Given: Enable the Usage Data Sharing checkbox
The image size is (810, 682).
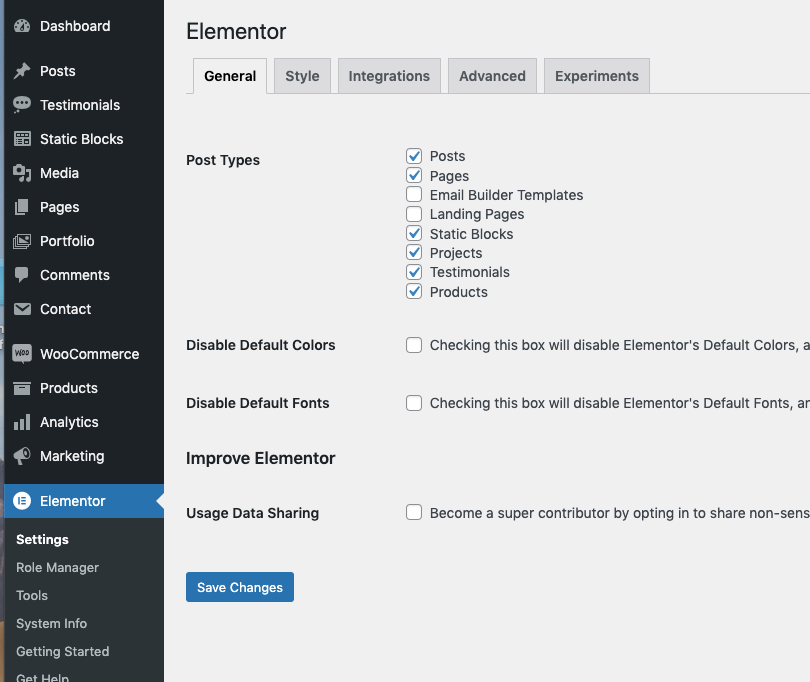Looking at the screenshot, I should pos(414,513).
